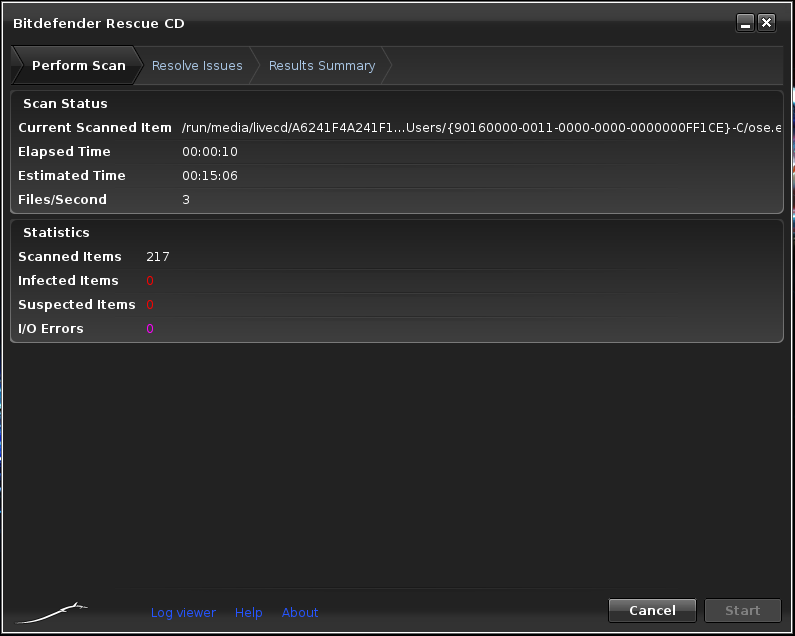
Task: Switch to the Perform Scan tab
Action: 78,65
